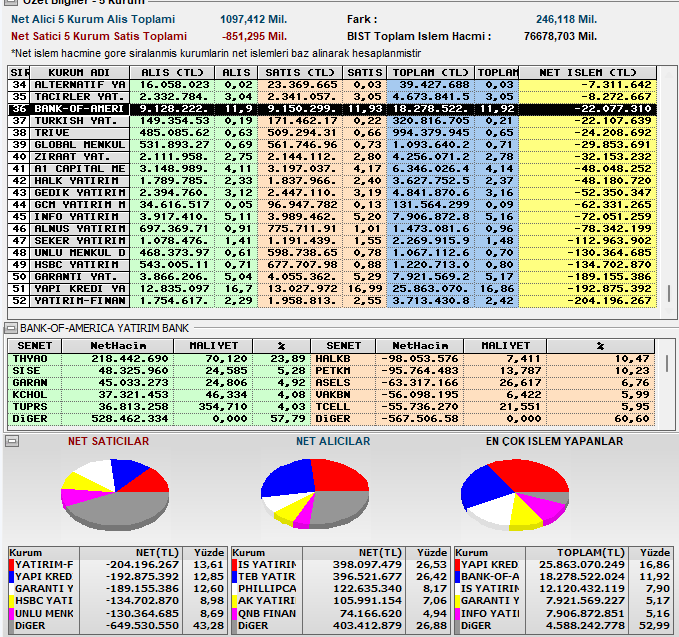
Task: Select the UNLU MENKUL D row
Action: pos(332,252)
